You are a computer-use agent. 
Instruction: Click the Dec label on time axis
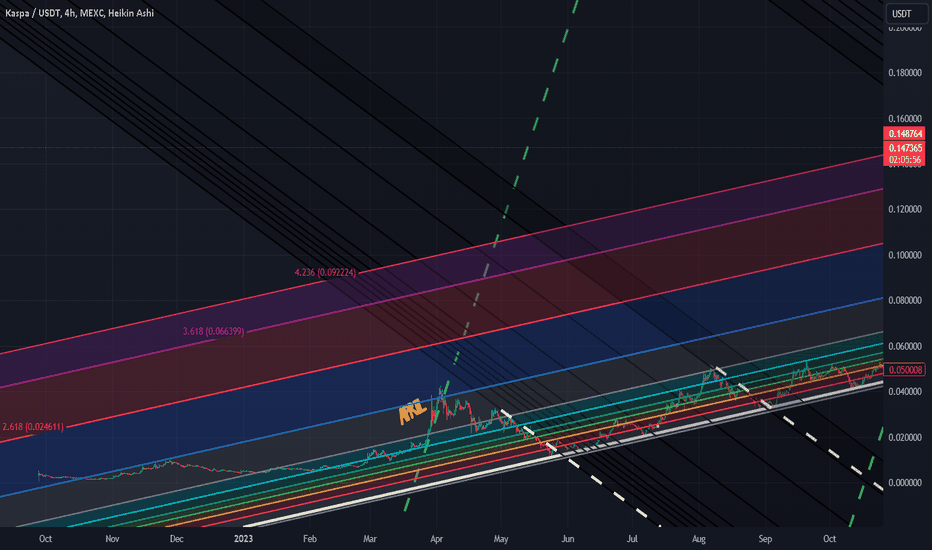click(x=177, y=539)
